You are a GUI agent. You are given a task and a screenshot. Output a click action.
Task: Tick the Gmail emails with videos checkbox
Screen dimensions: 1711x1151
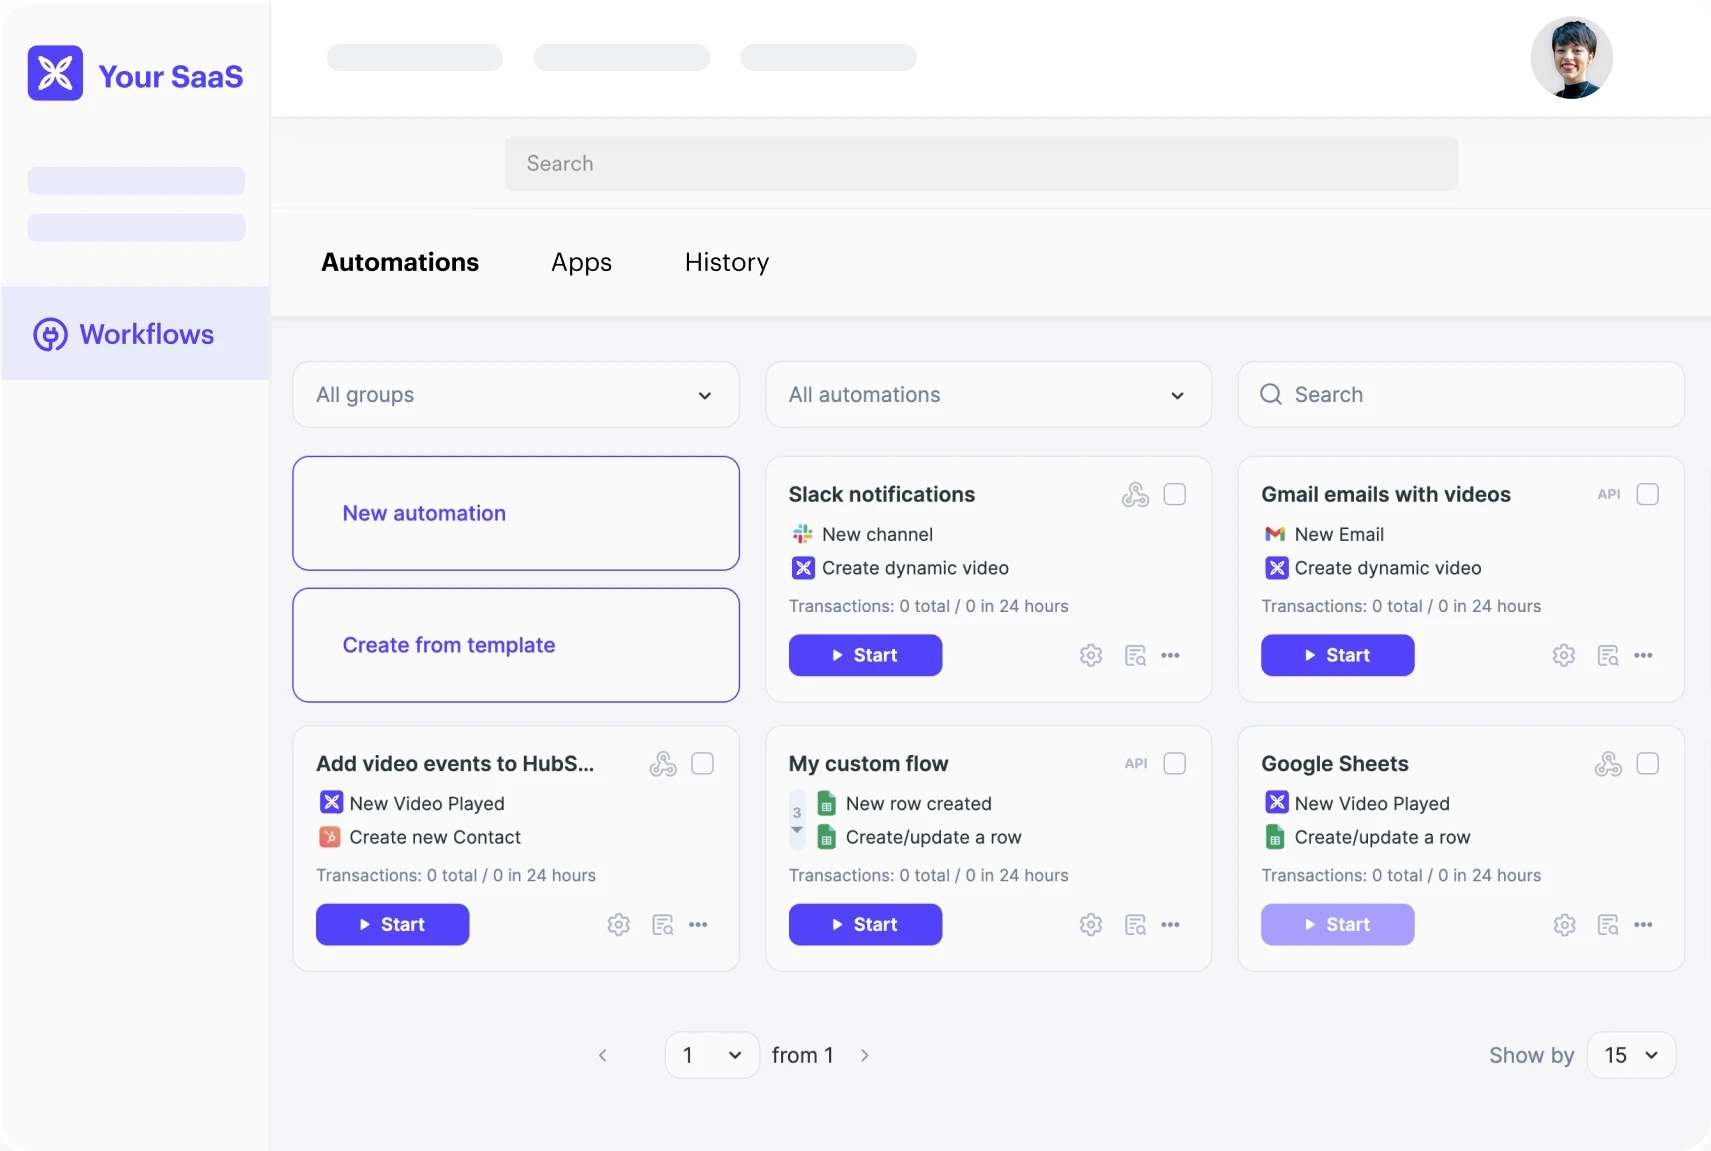pos(1647,494)
